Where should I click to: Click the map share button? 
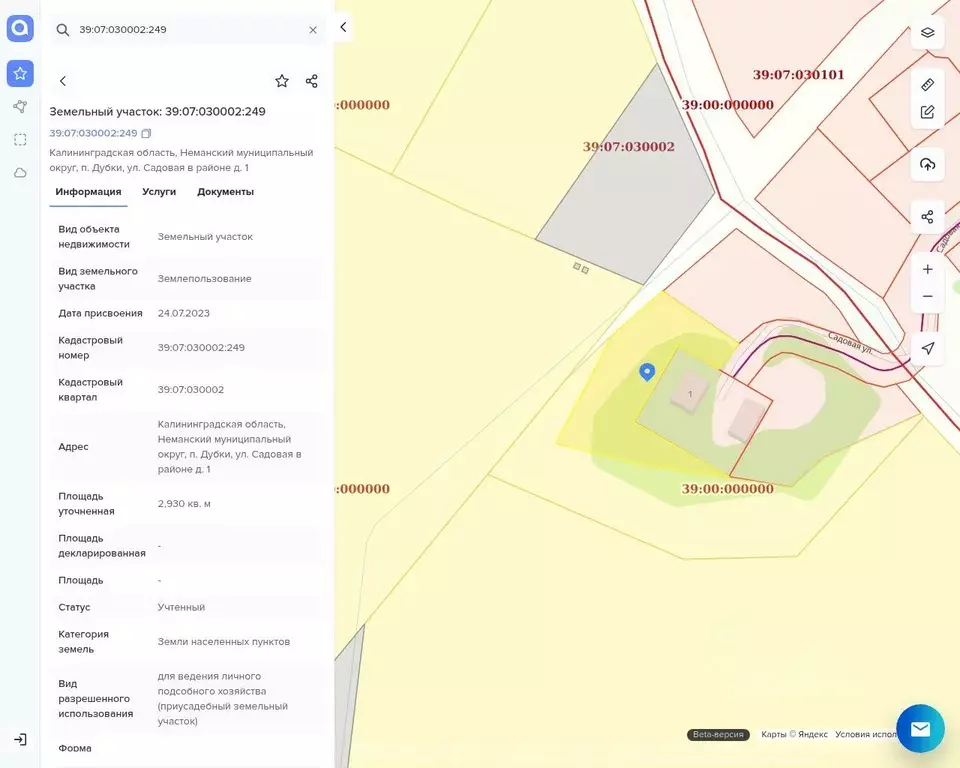coord(928,217)
